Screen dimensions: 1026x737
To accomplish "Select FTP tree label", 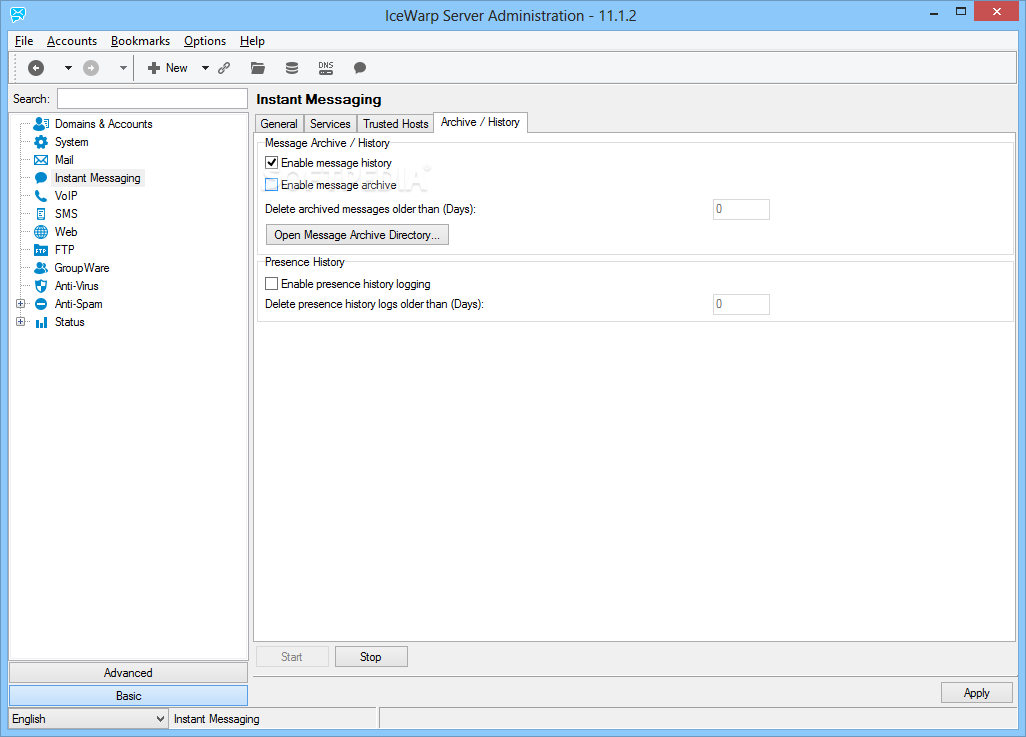I will tap(65, 250).
